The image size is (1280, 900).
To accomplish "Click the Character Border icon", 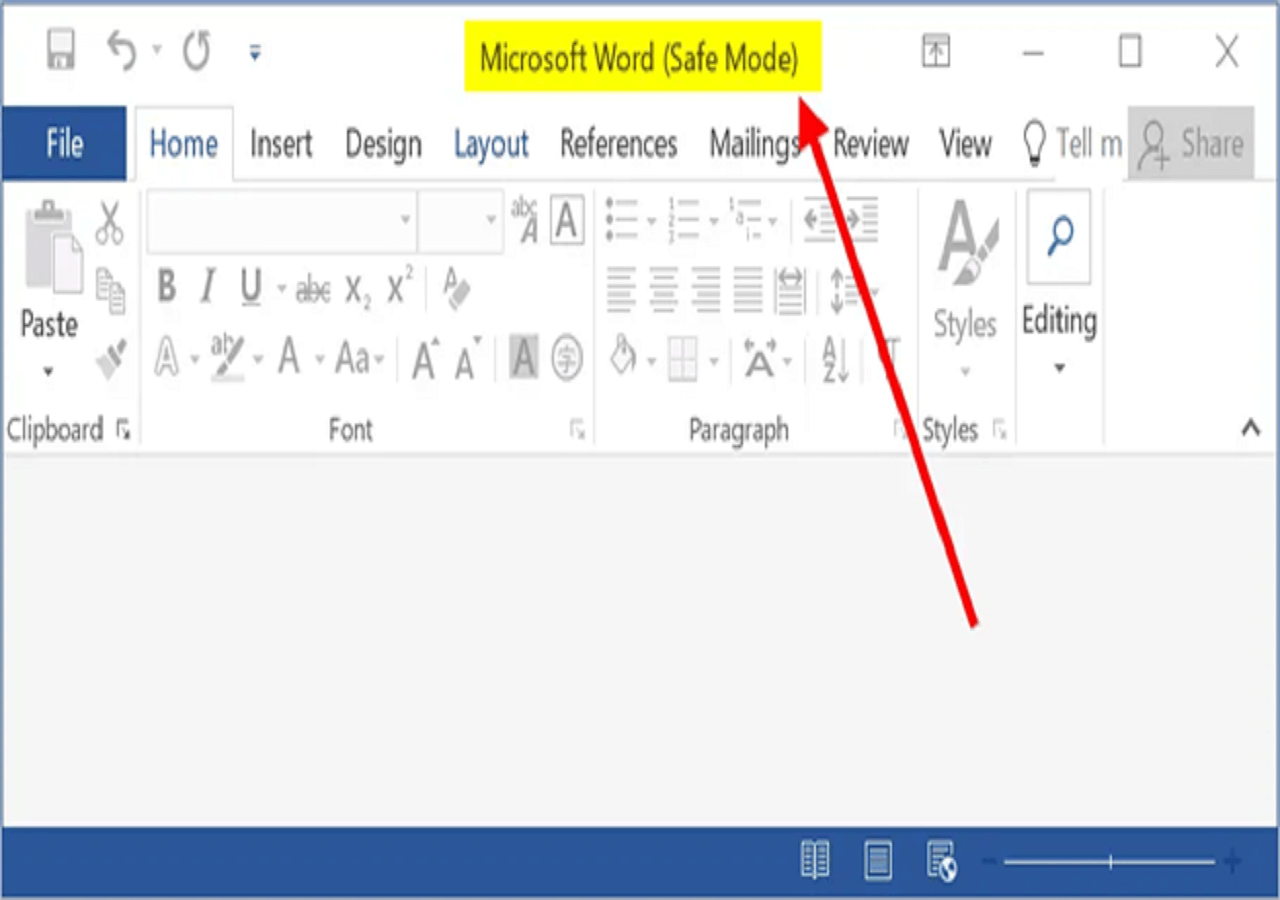I will [567, 220].
